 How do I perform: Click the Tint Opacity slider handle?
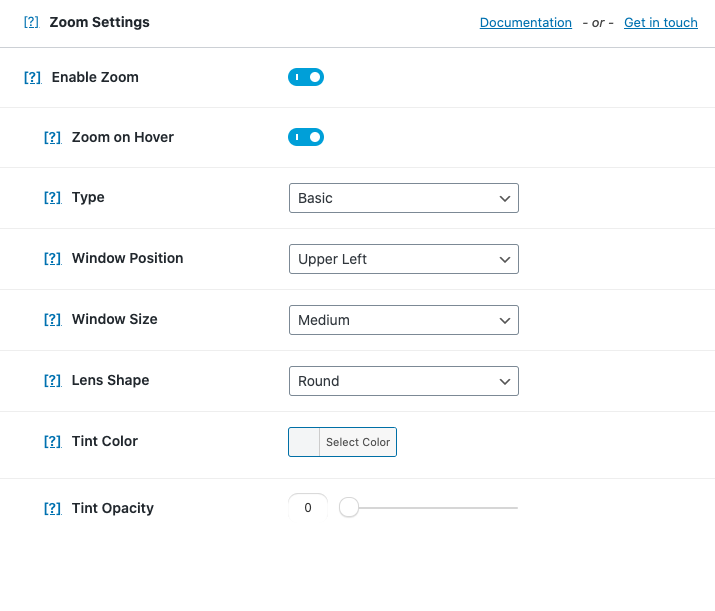point(349,508)
